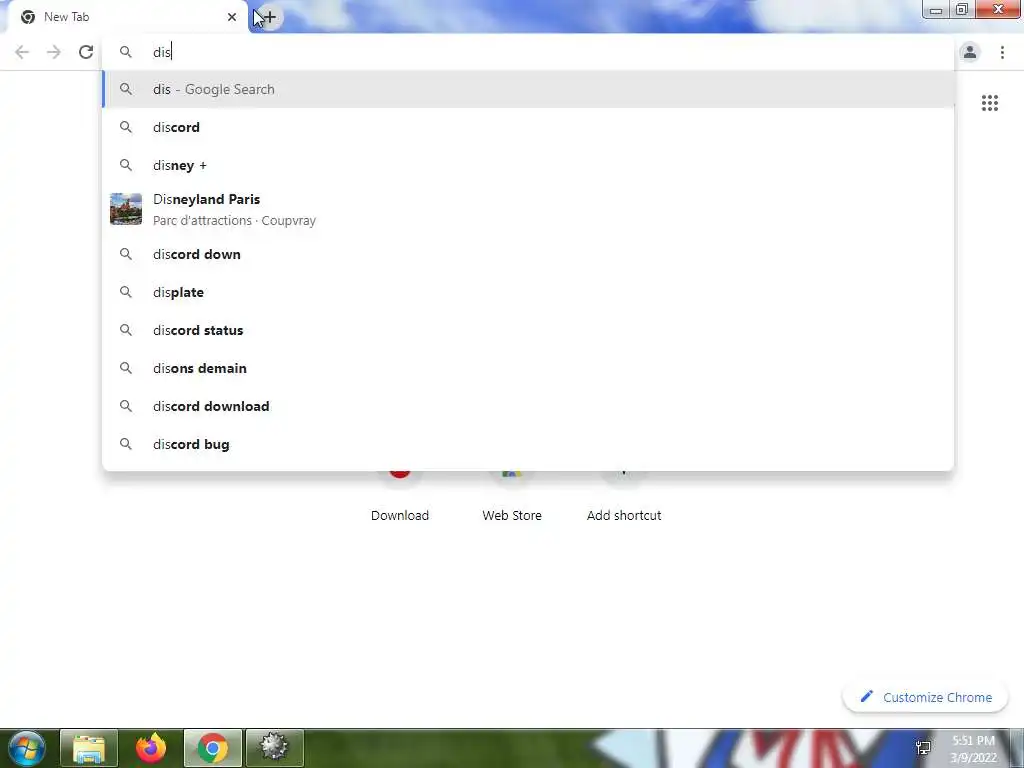The width and height of the screenshot is (1024, 768).
Task: Open the Chrome profile avatar icon
Action: (970, 52)
